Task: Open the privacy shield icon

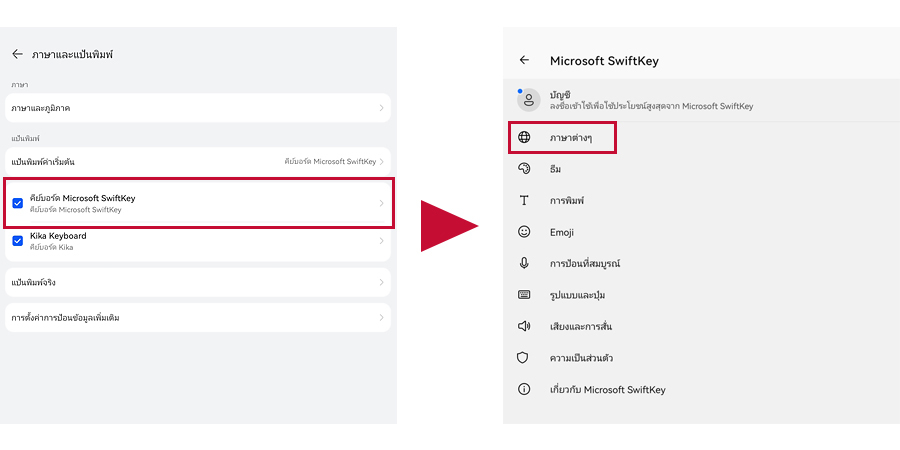Action: pyautogui.click(x=524, y=357)
